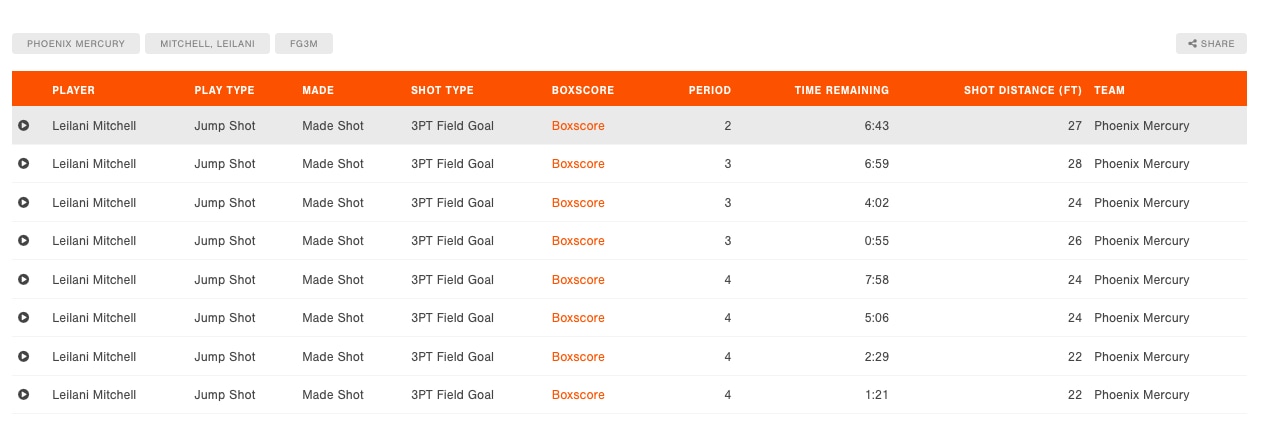Image resolution: width=1262 pixels, height=425 pixels.
Task: Play video for the 7:58 period 4 shot
Action: point(24,280)
